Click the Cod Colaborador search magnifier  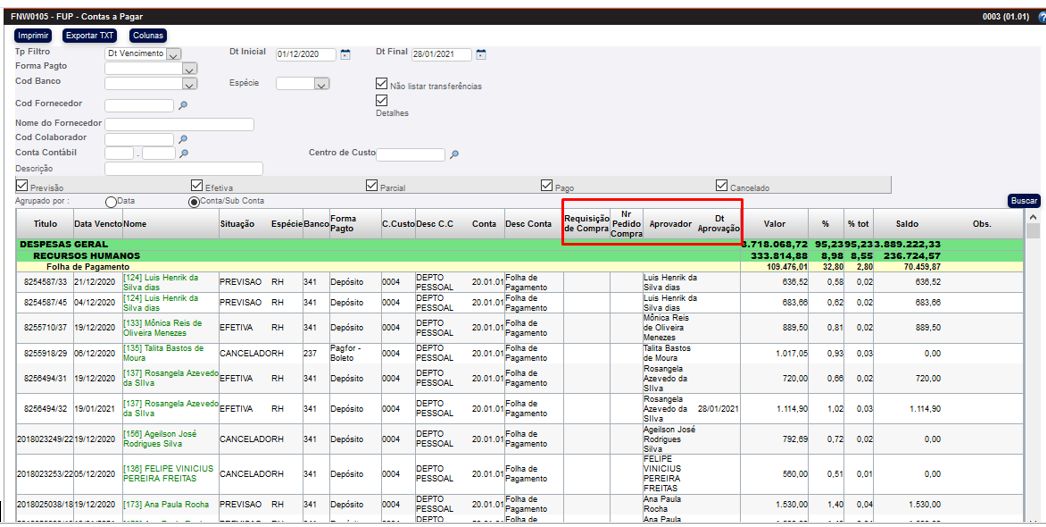183,139
